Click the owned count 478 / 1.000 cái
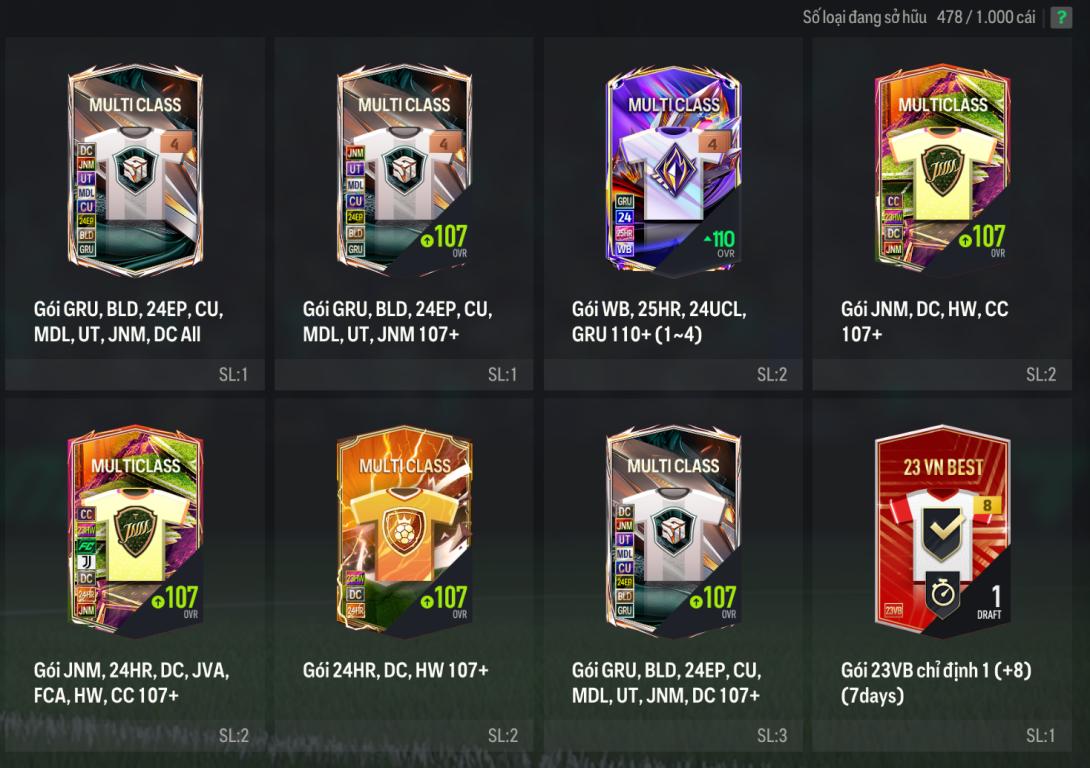Viewport: 1090px width, 768px height. (986, 17)
